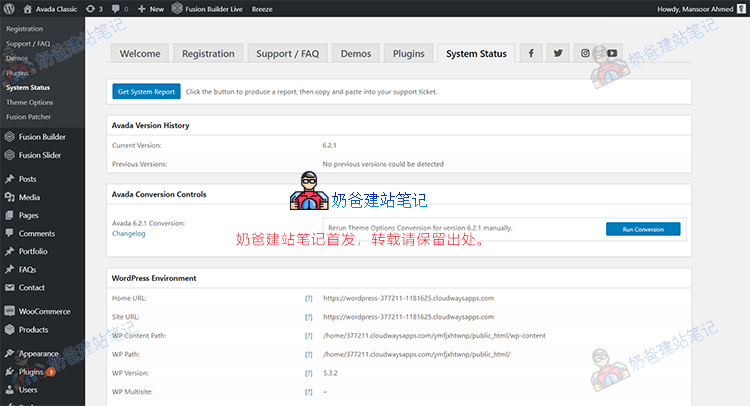
Task: Show help tooltip for Home URL
Action: pyautogui.click(x=309, y=298)
